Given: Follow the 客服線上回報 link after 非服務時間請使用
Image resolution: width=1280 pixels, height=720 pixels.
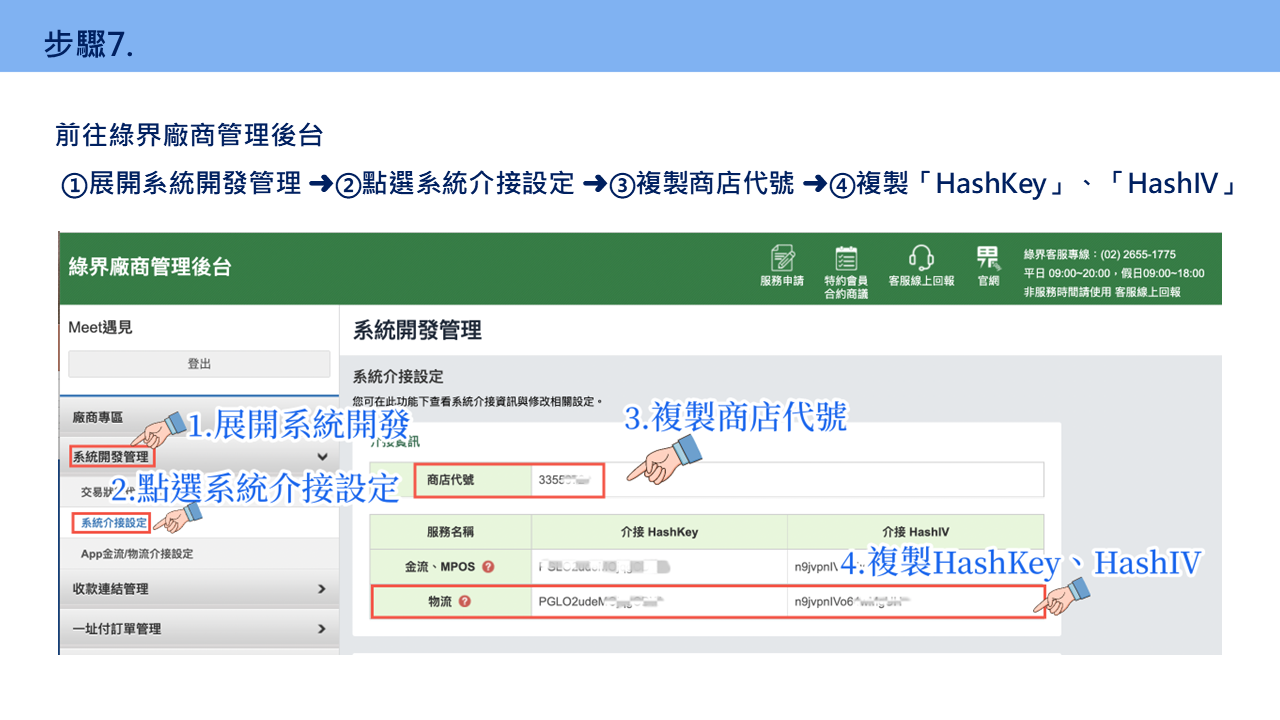Looking at the screenshot, I should point(1148,292).
